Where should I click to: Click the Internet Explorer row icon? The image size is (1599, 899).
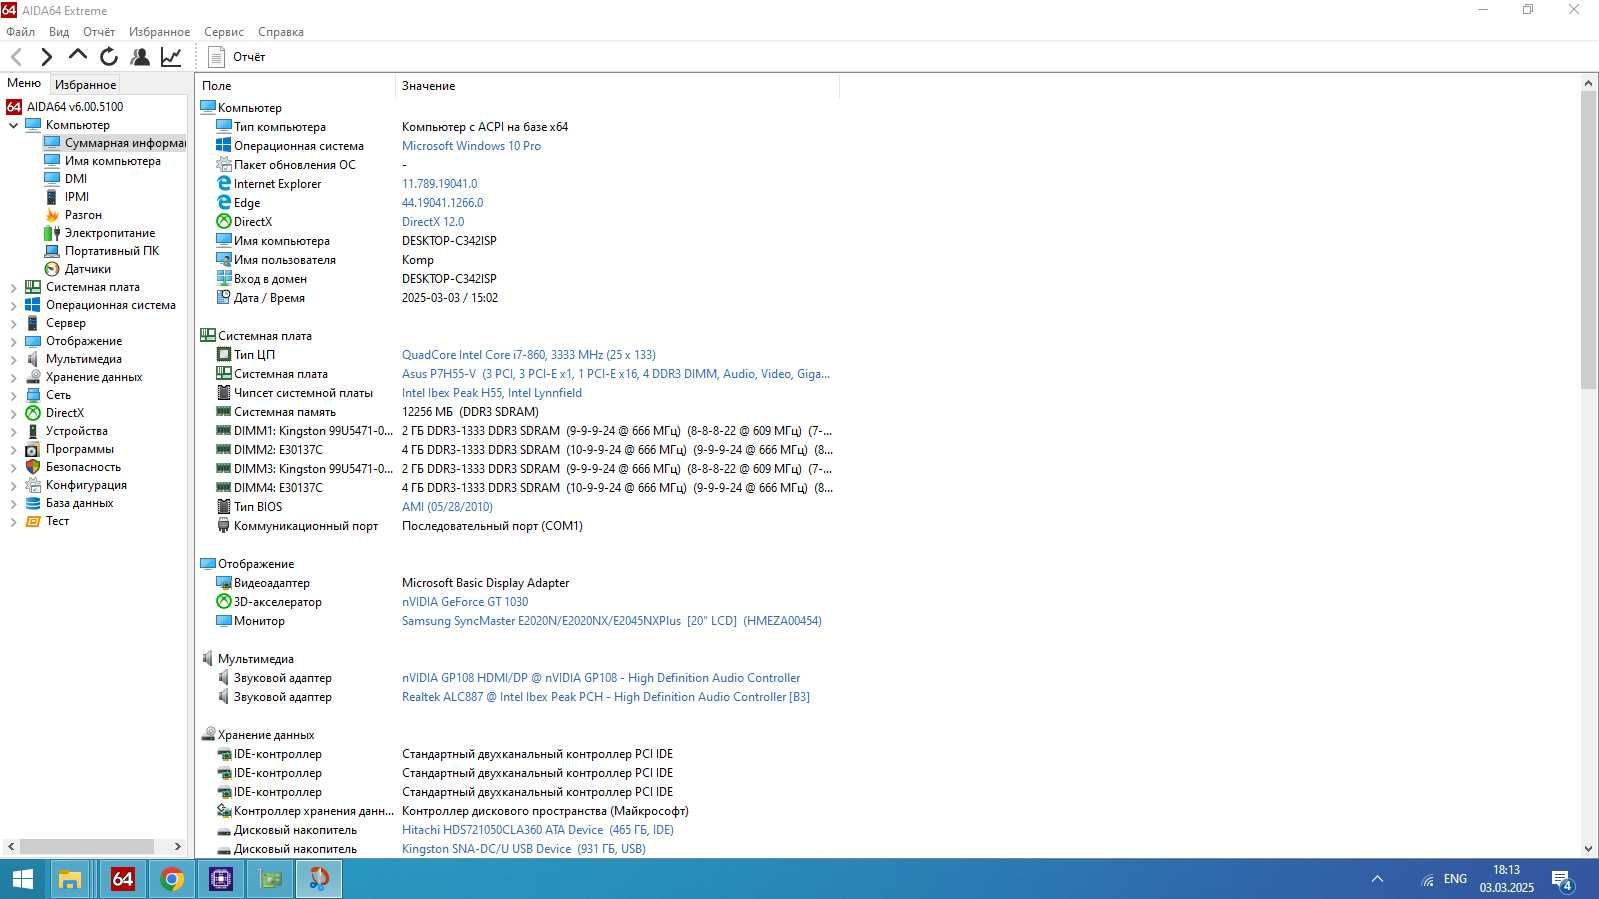point(224,184)
